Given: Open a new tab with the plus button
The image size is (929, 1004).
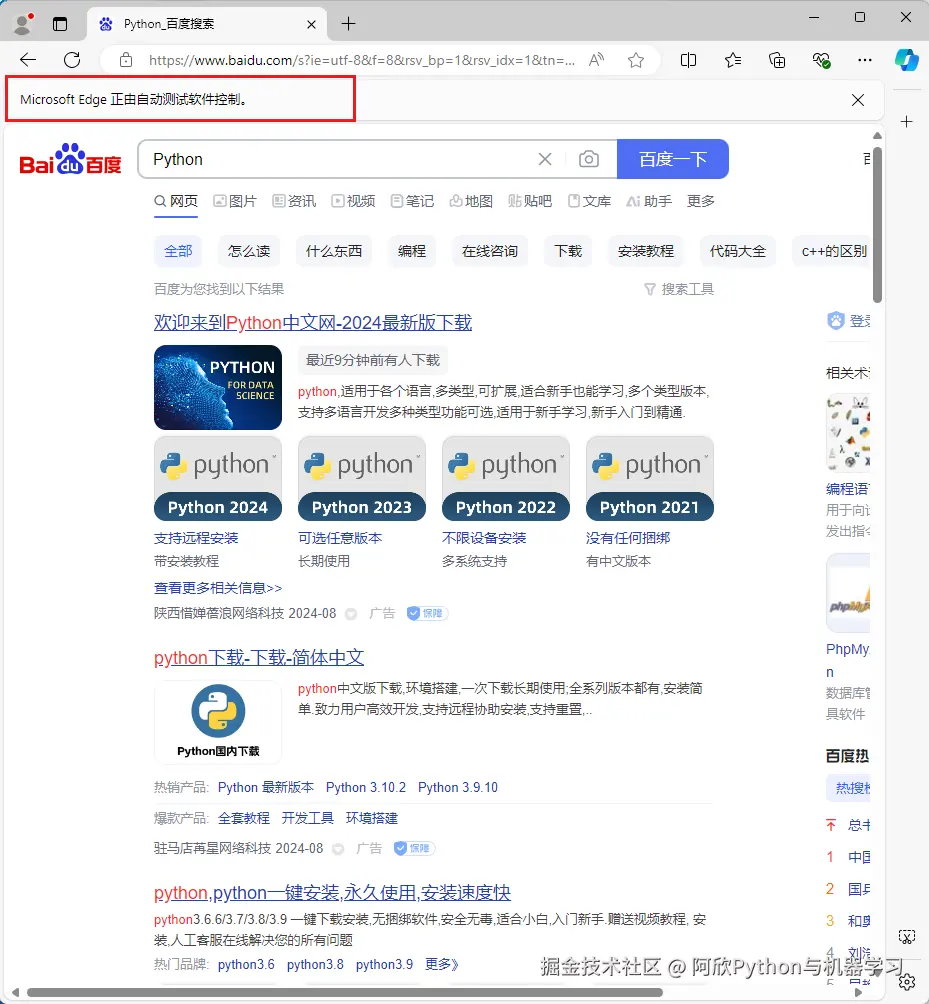Looking at the screenshot, I should [x=348, y=24].
